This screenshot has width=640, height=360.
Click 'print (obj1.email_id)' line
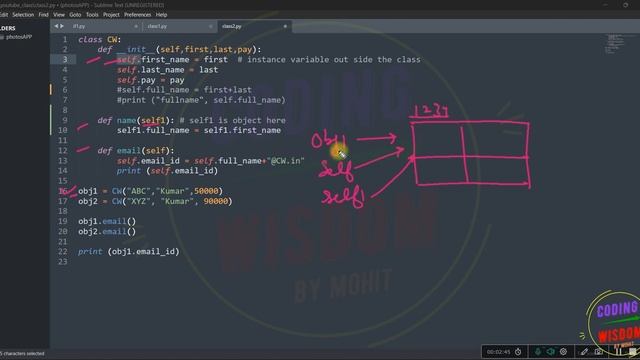[x=129, y=251]
